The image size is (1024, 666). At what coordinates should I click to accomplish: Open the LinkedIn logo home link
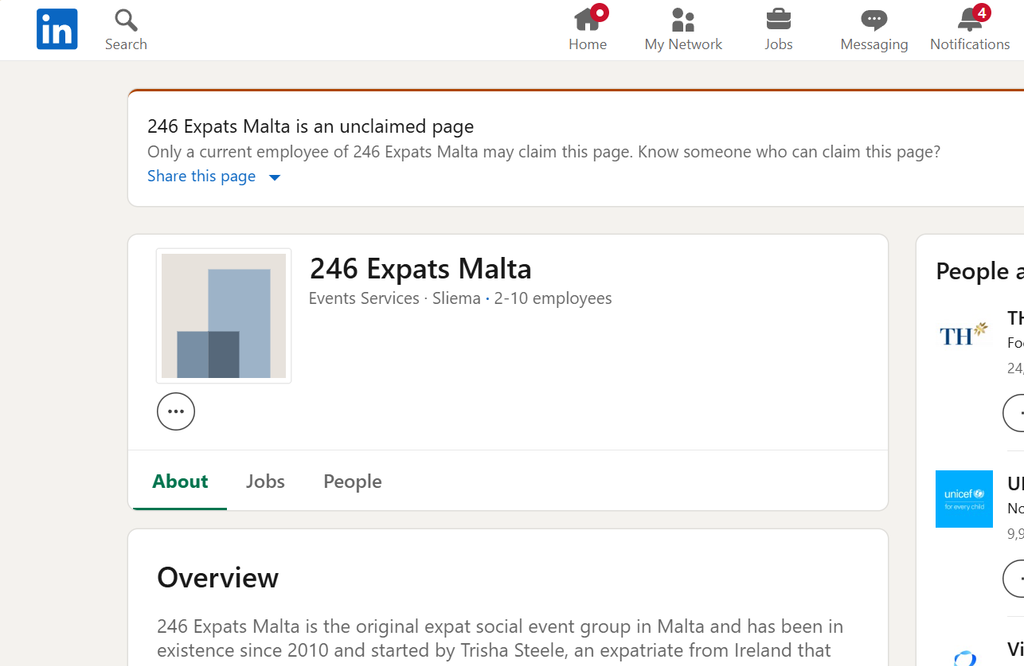57,29
